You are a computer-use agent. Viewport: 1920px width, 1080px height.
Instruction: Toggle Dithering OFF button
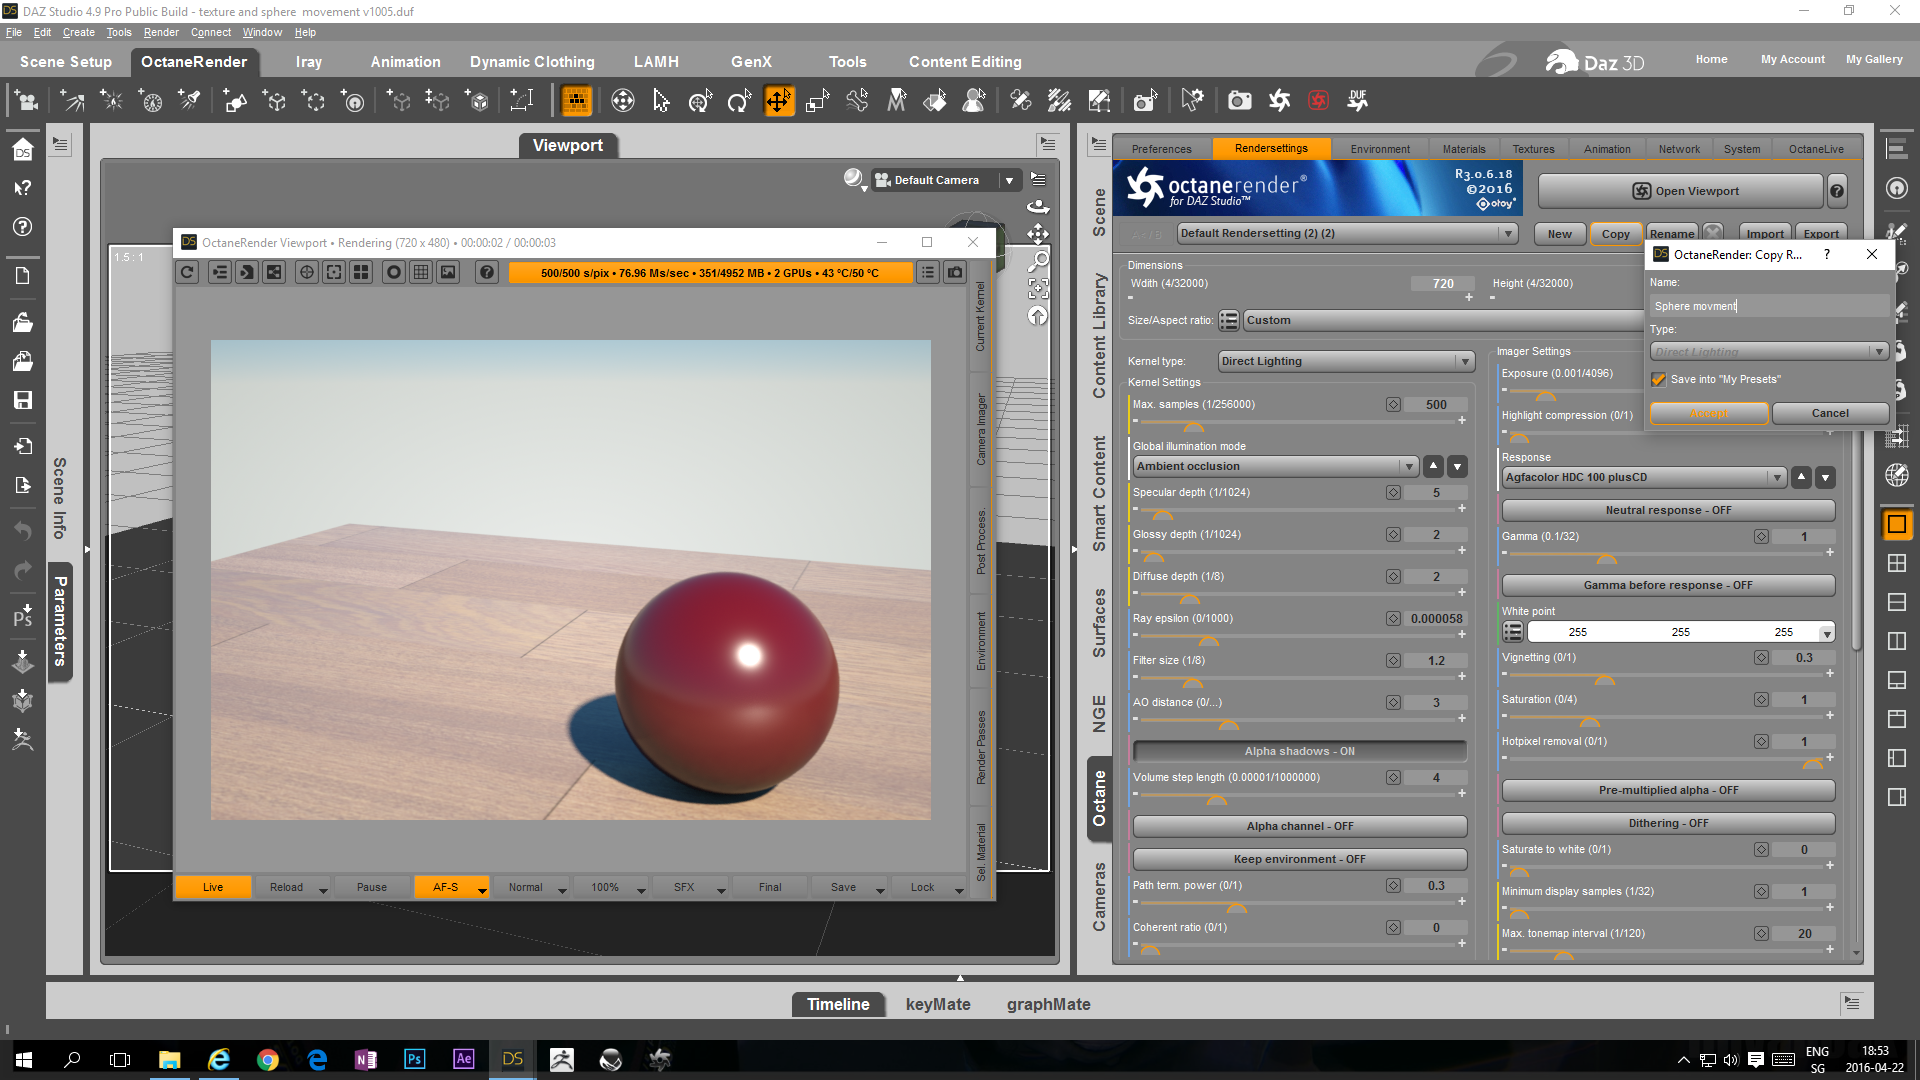point(1667,823)
